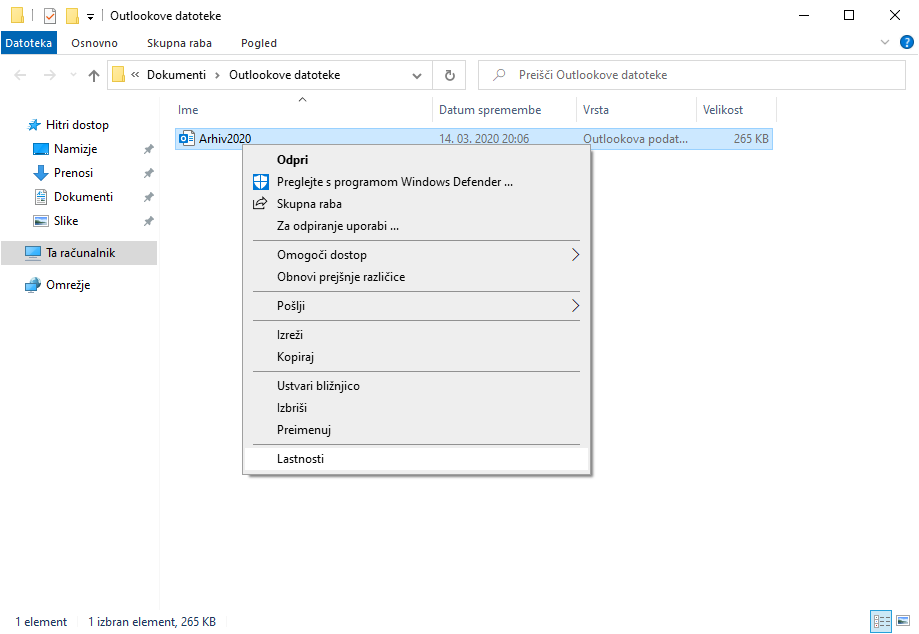Select Skupna raba in the context menu
The height and width of the screenshot is (634, 919).
[416, 204]
